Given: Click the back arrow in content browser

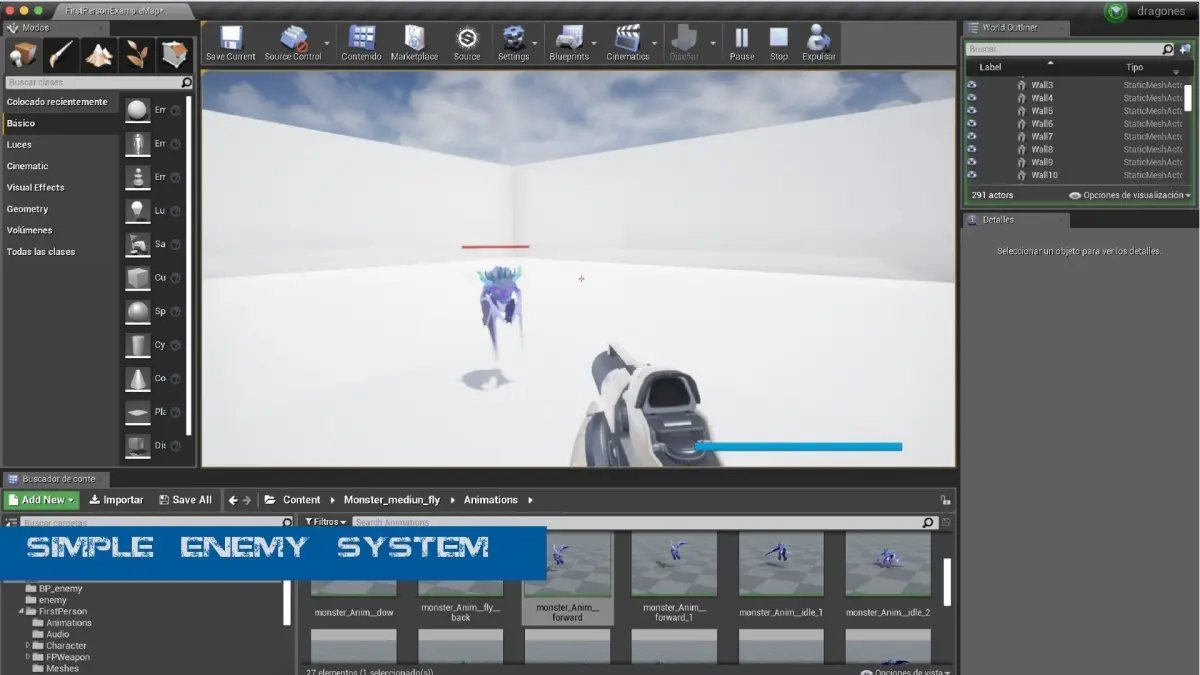Looking at the screenshot, I should click(x=232, y=500).
